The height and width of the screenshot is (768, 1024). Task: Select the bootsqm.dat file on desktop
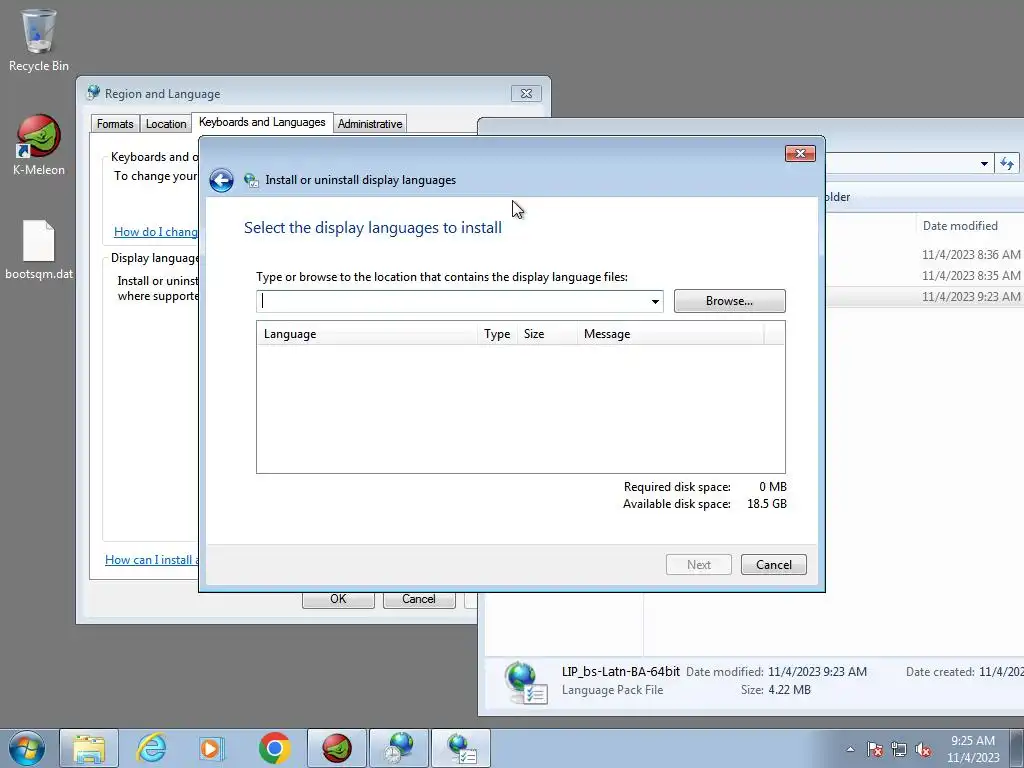(x=39, y=249)
